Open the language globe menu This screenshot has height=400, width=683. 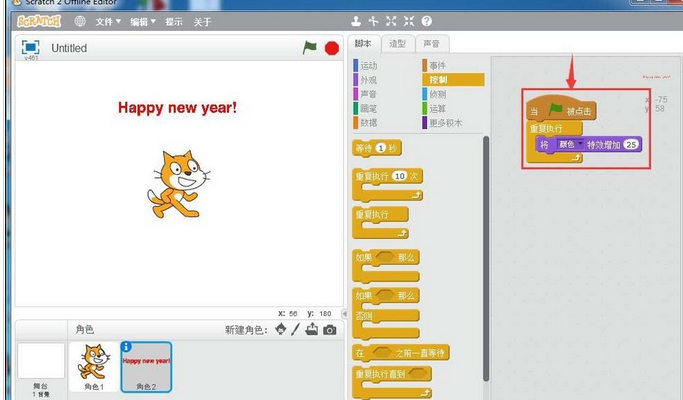[x=80, y=21]
